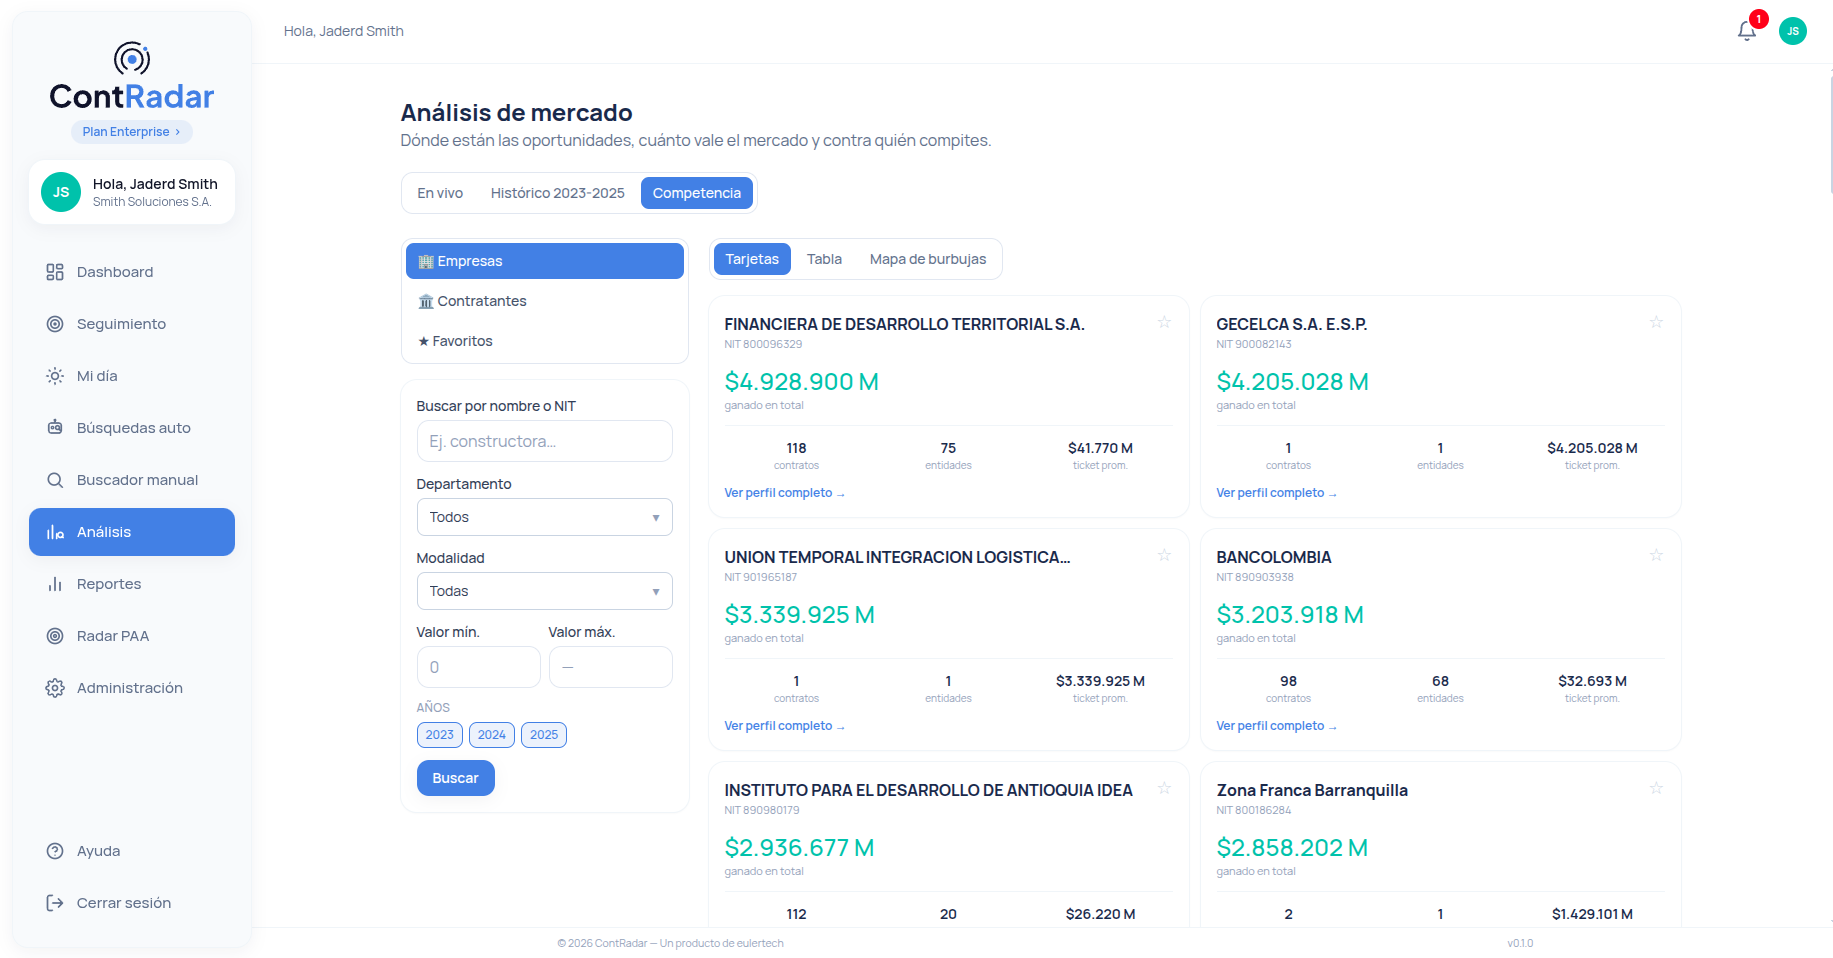
Task: Open Ver perfil completo for GECELCA
Action: click(1277, 493)
